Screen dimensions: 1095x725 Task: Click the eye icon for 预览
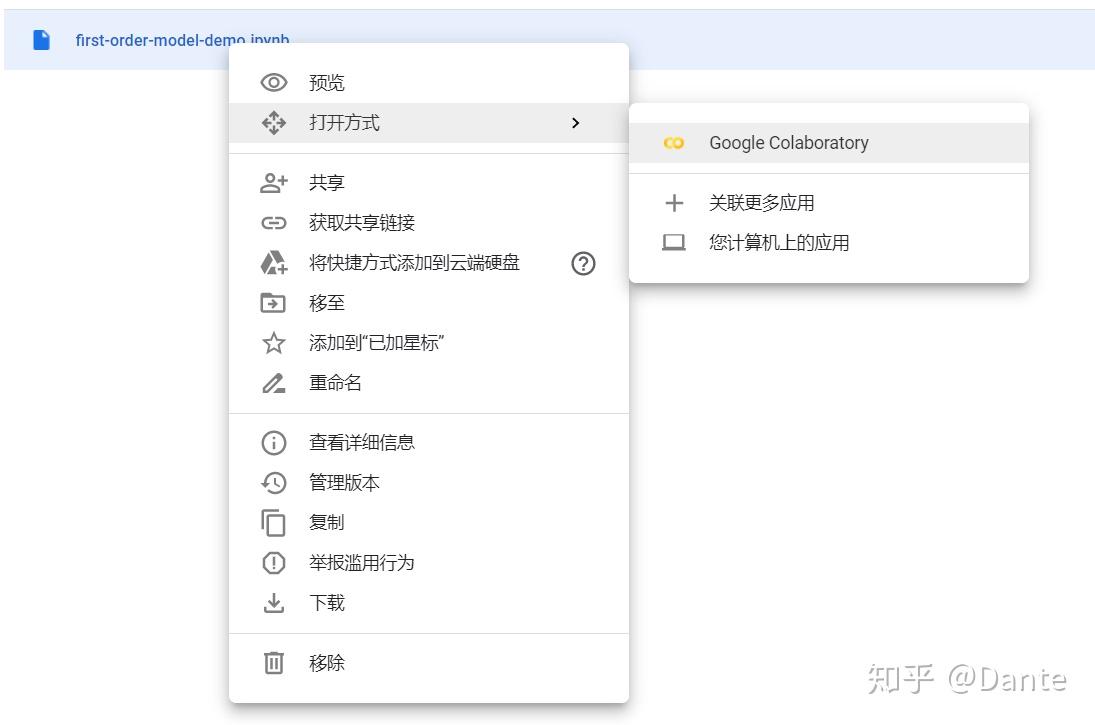pyautogui.click(x=273, y=82)
